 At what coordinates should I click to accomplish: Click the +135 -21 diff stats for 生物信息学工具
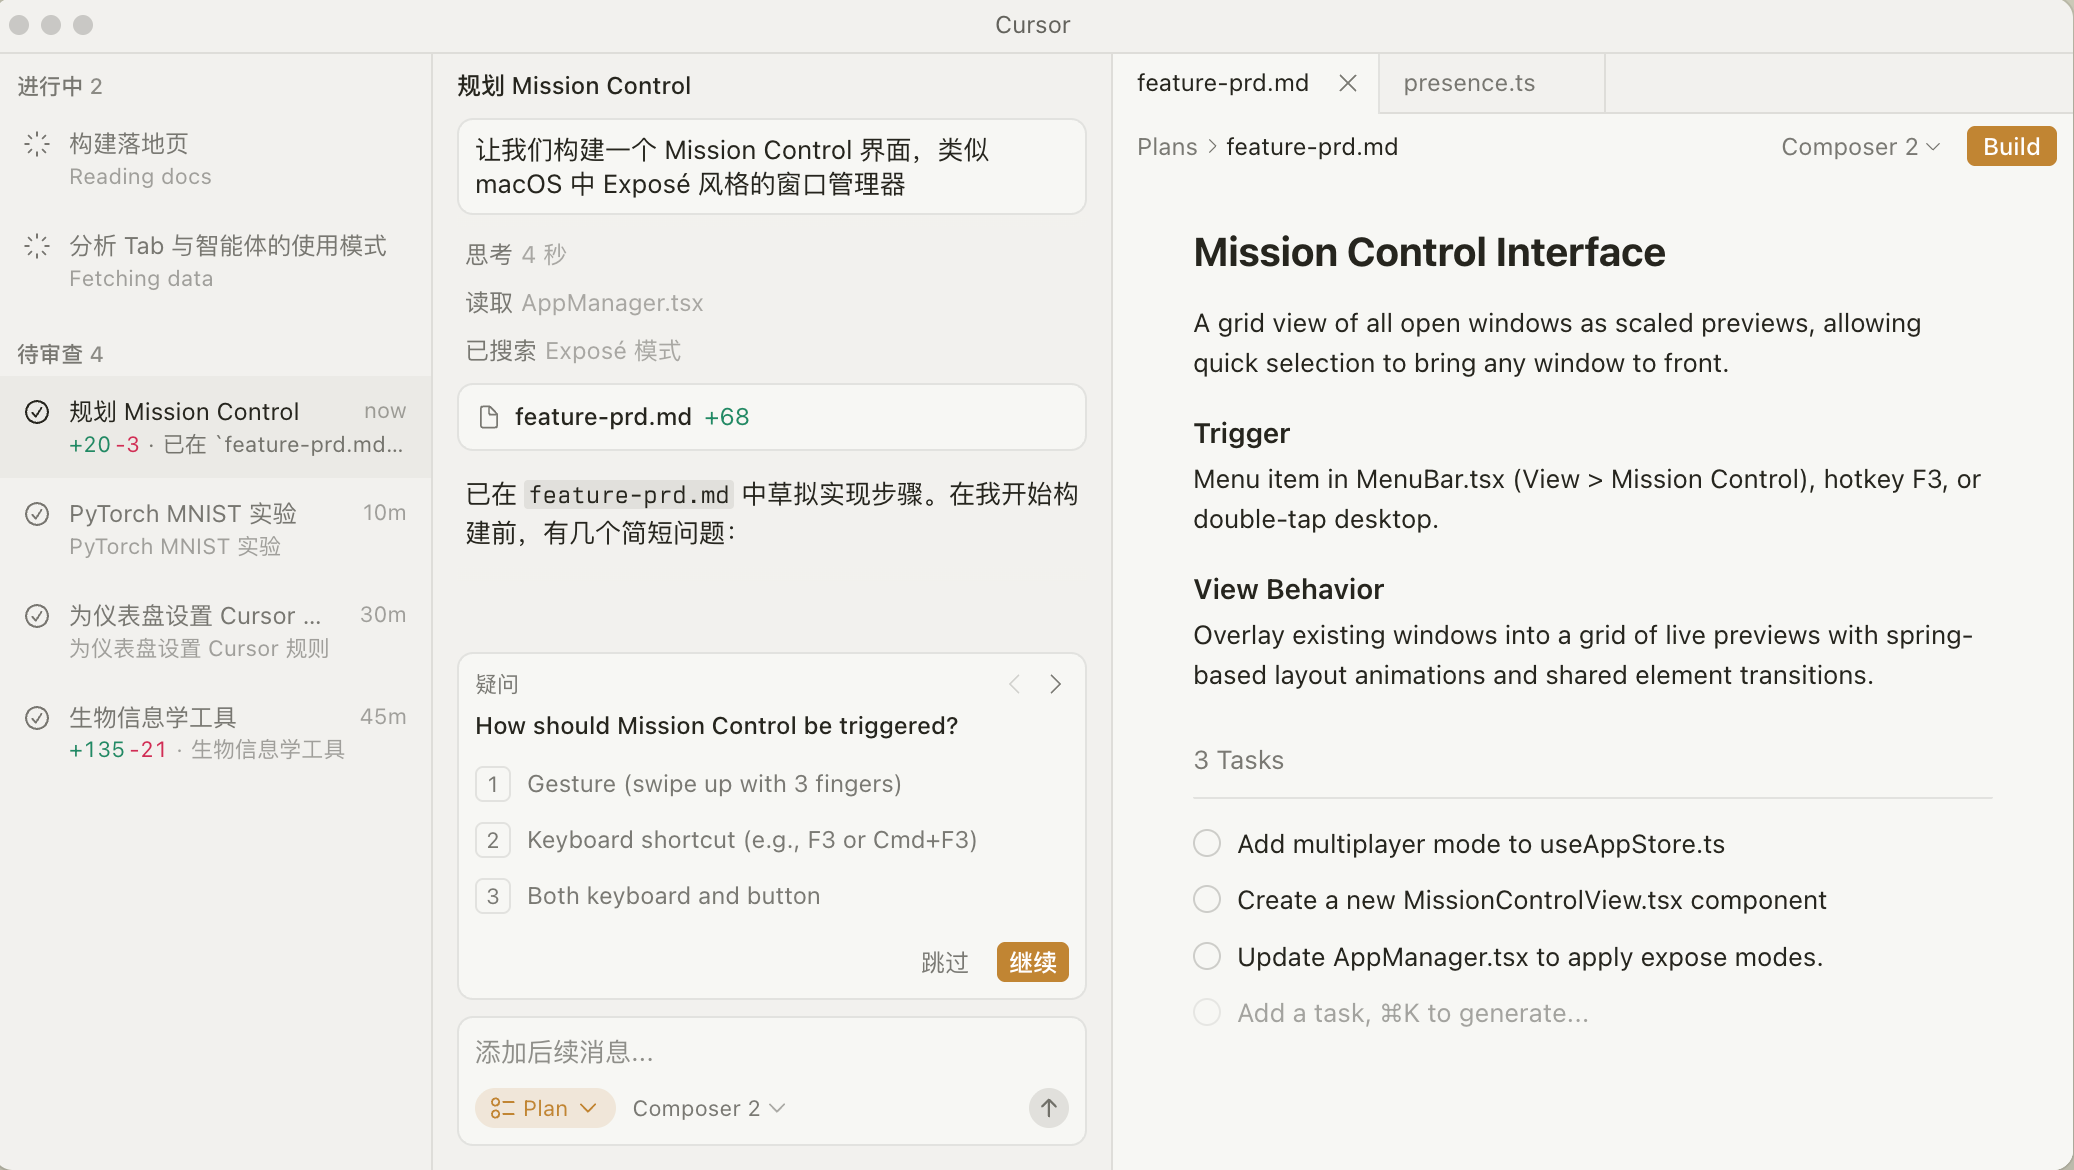(117, 750)
